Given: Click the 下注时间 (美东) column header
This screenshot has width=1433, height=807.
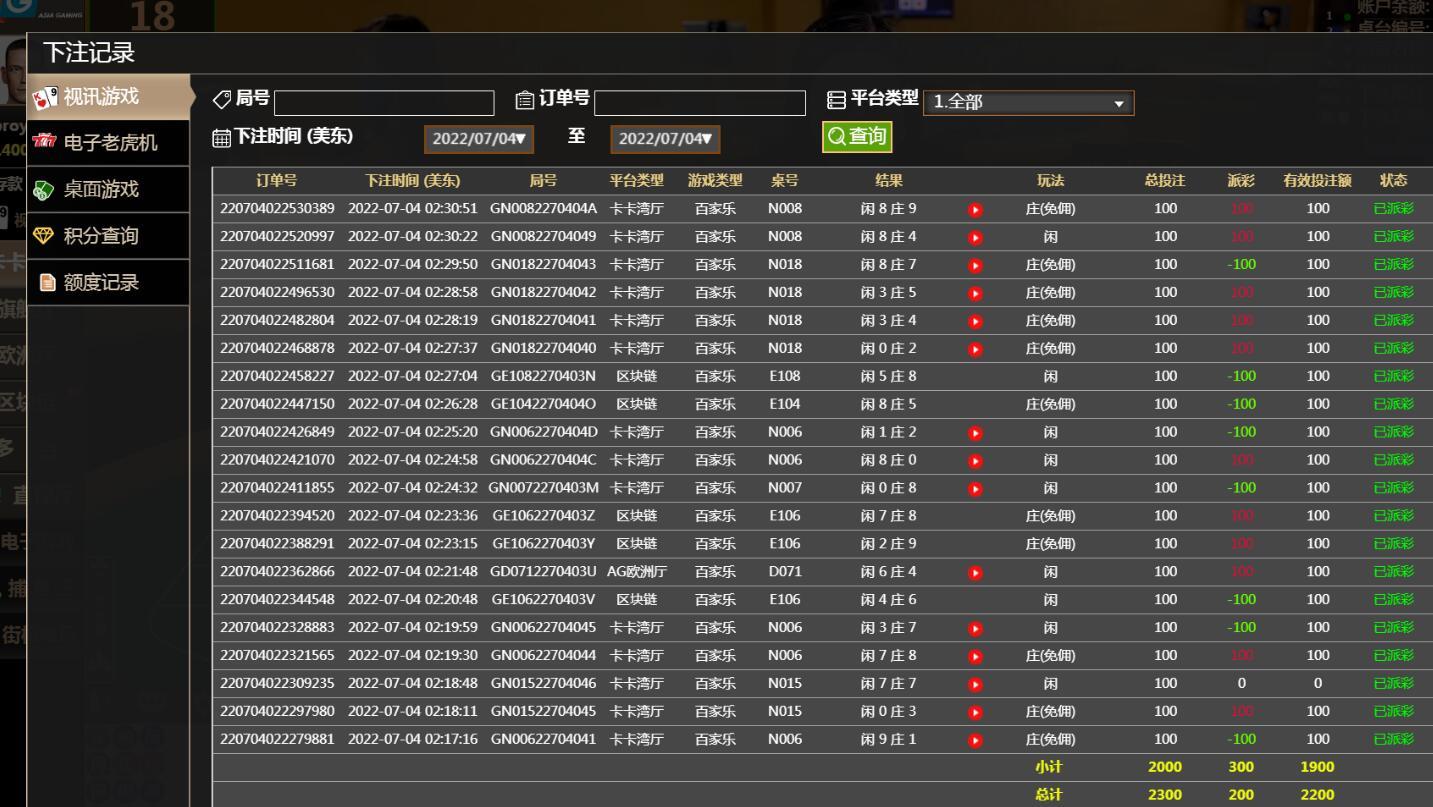Looking at the screenshot, I should pyautogui.click(x=412, y=181).
